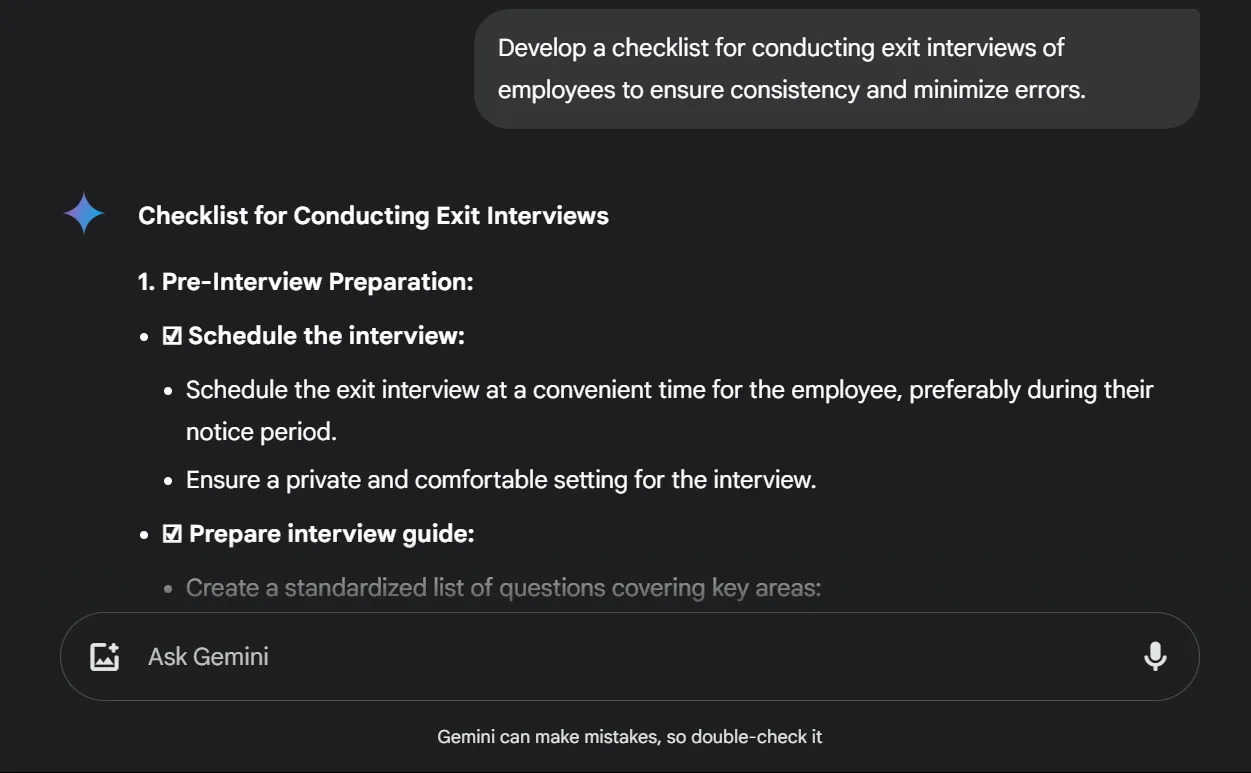Viewport: 1251px width, 773px height.
Task: Activate the microphone voice input
Action: pyautogui.click(x=1155, y=657)
